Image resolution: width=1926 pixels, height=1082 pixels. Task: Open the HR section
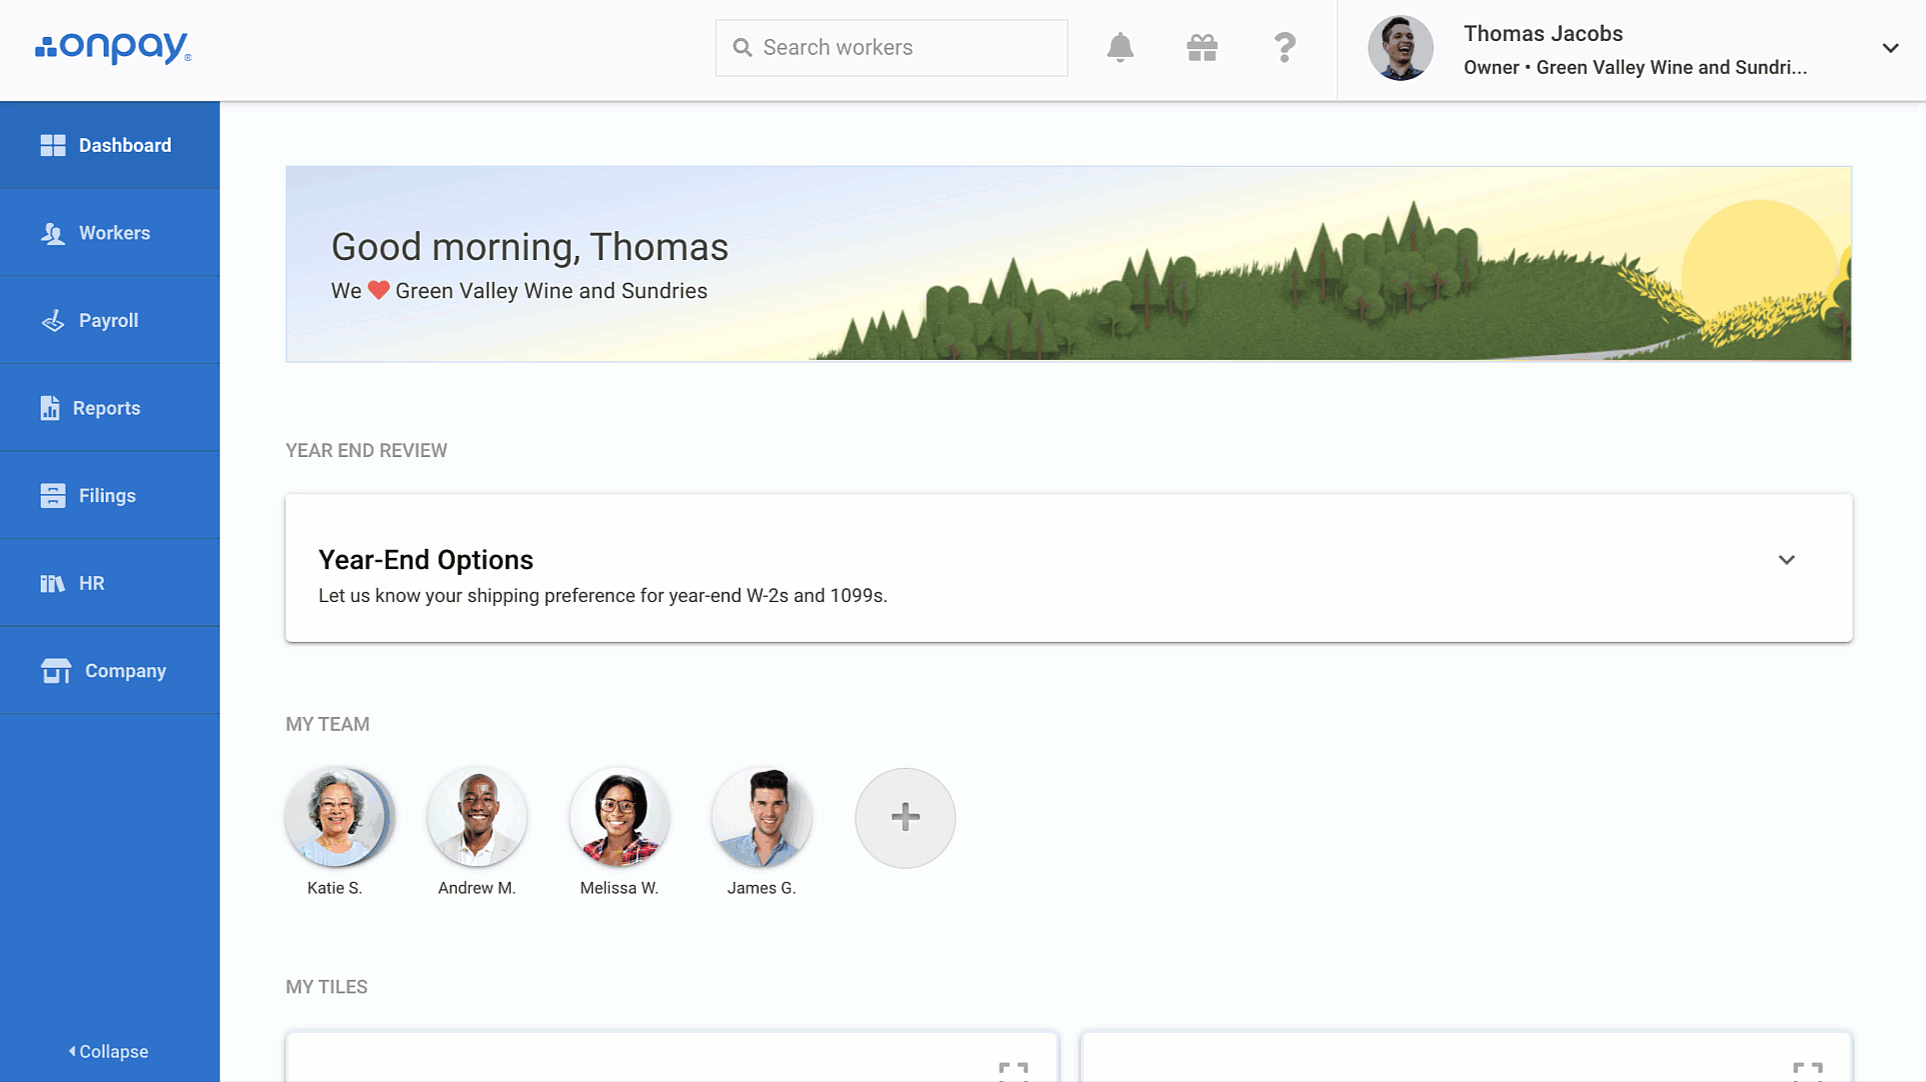click(x=110, y=583)
